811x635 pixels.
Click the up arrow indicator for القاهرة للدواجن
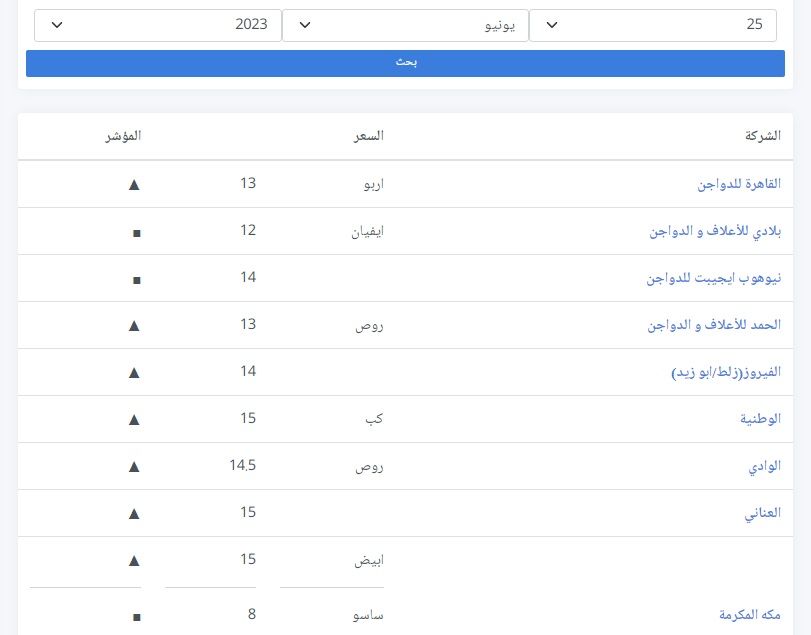click(135, 184)
